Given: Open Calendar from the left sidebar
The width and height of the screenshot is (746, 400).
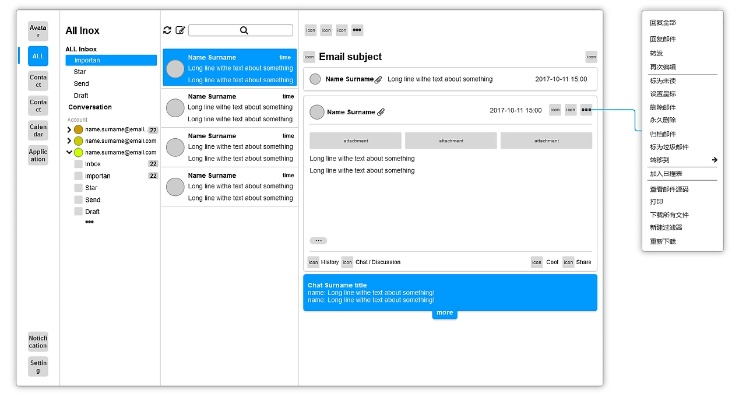Looking at the screenshot, I should (x=37, y=130).
